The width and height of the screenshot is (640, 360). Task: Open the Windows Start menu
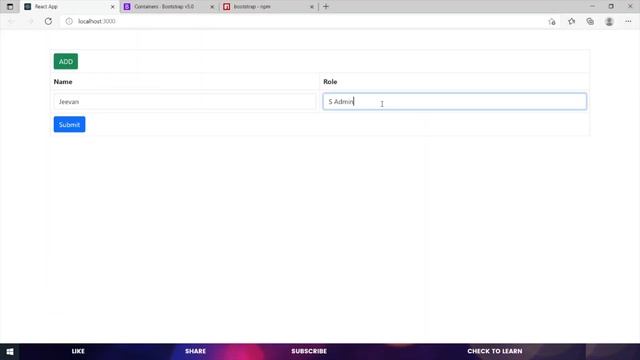click(10, 351)
